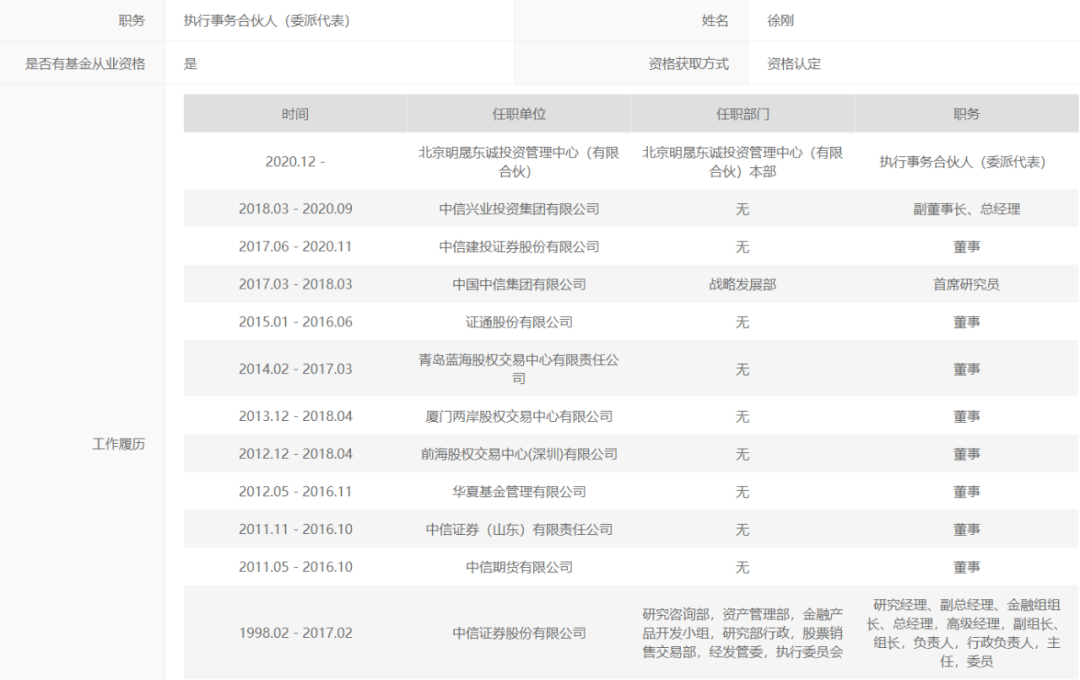Click the date cell 2017.06 - 2020.11
1080x680 pixels.
[x=295, y=247]
